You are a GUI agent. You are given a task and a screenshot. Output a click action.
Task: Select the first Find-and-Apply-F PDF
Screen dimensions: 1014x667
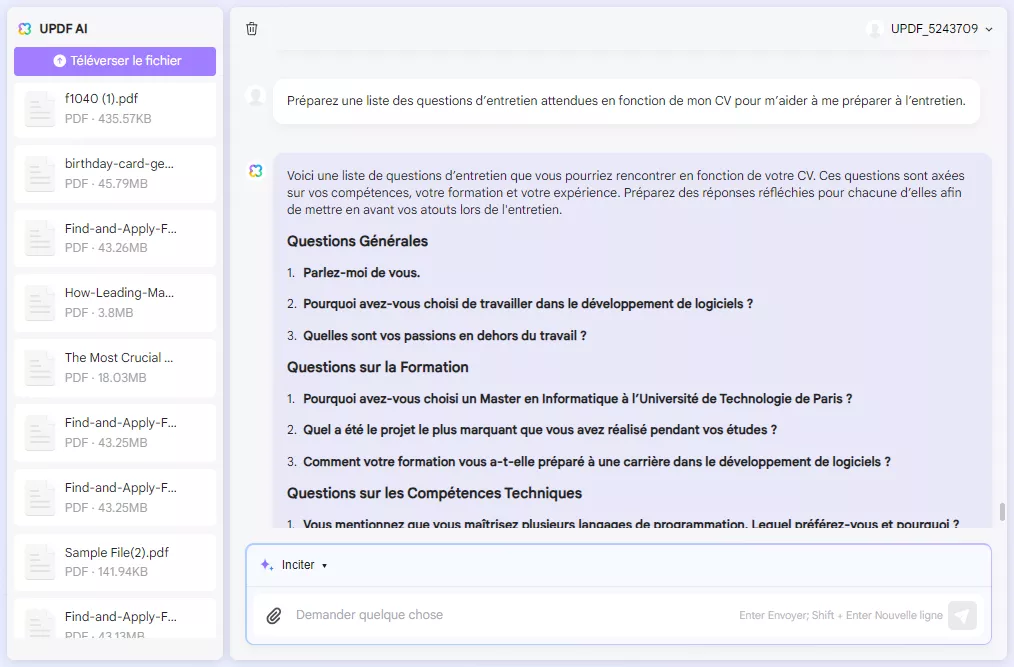click(114, 237)
